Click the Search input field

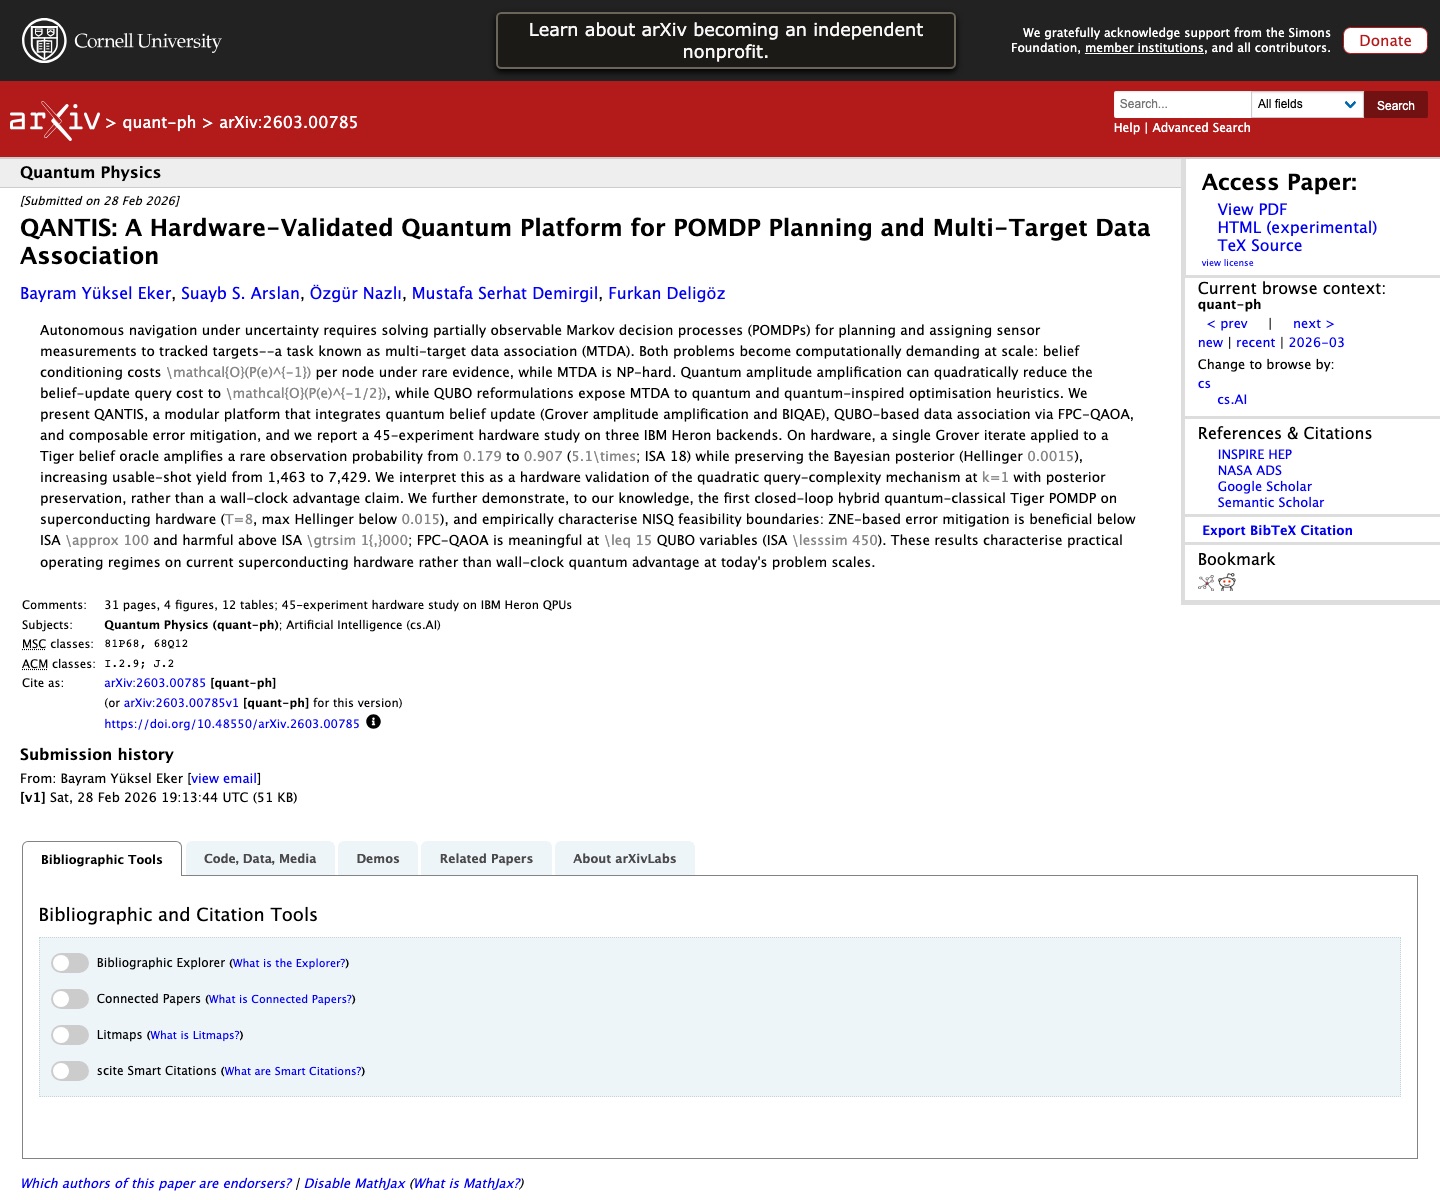click(x=1182, y=104)
